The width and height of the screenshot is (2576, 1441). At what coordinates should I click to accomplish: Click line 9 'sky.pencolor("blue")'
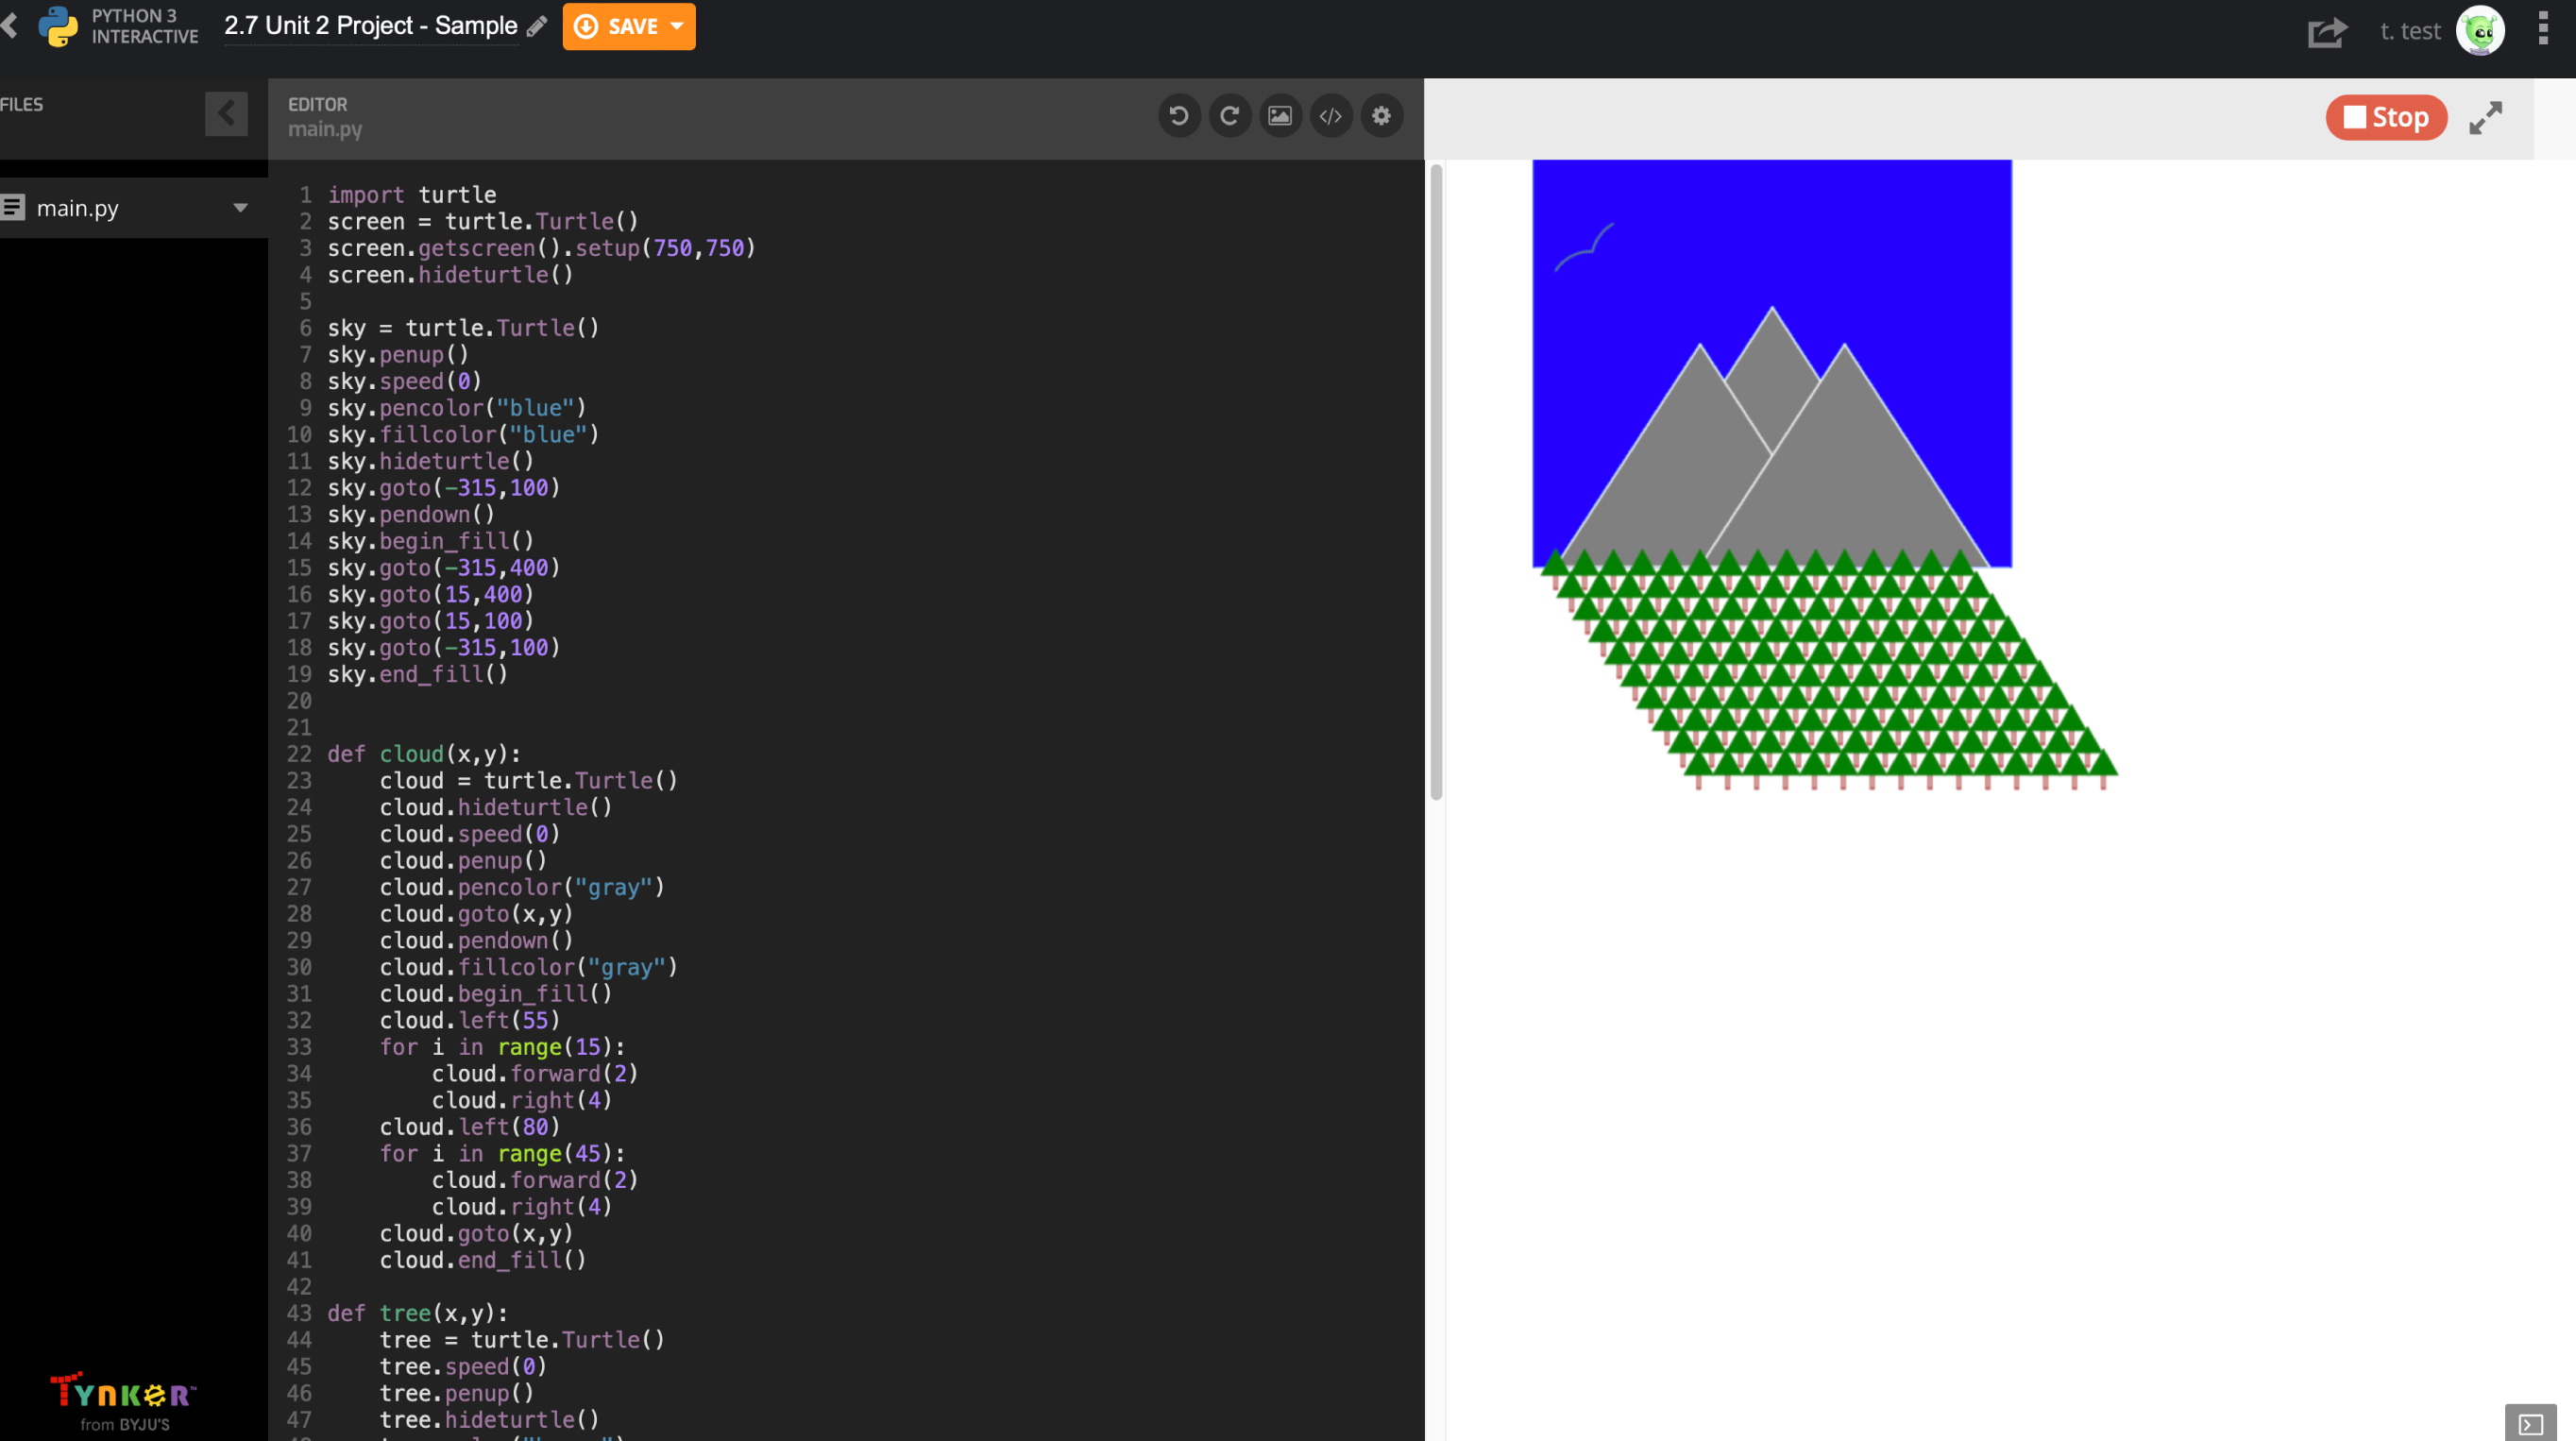pos(457,407)
